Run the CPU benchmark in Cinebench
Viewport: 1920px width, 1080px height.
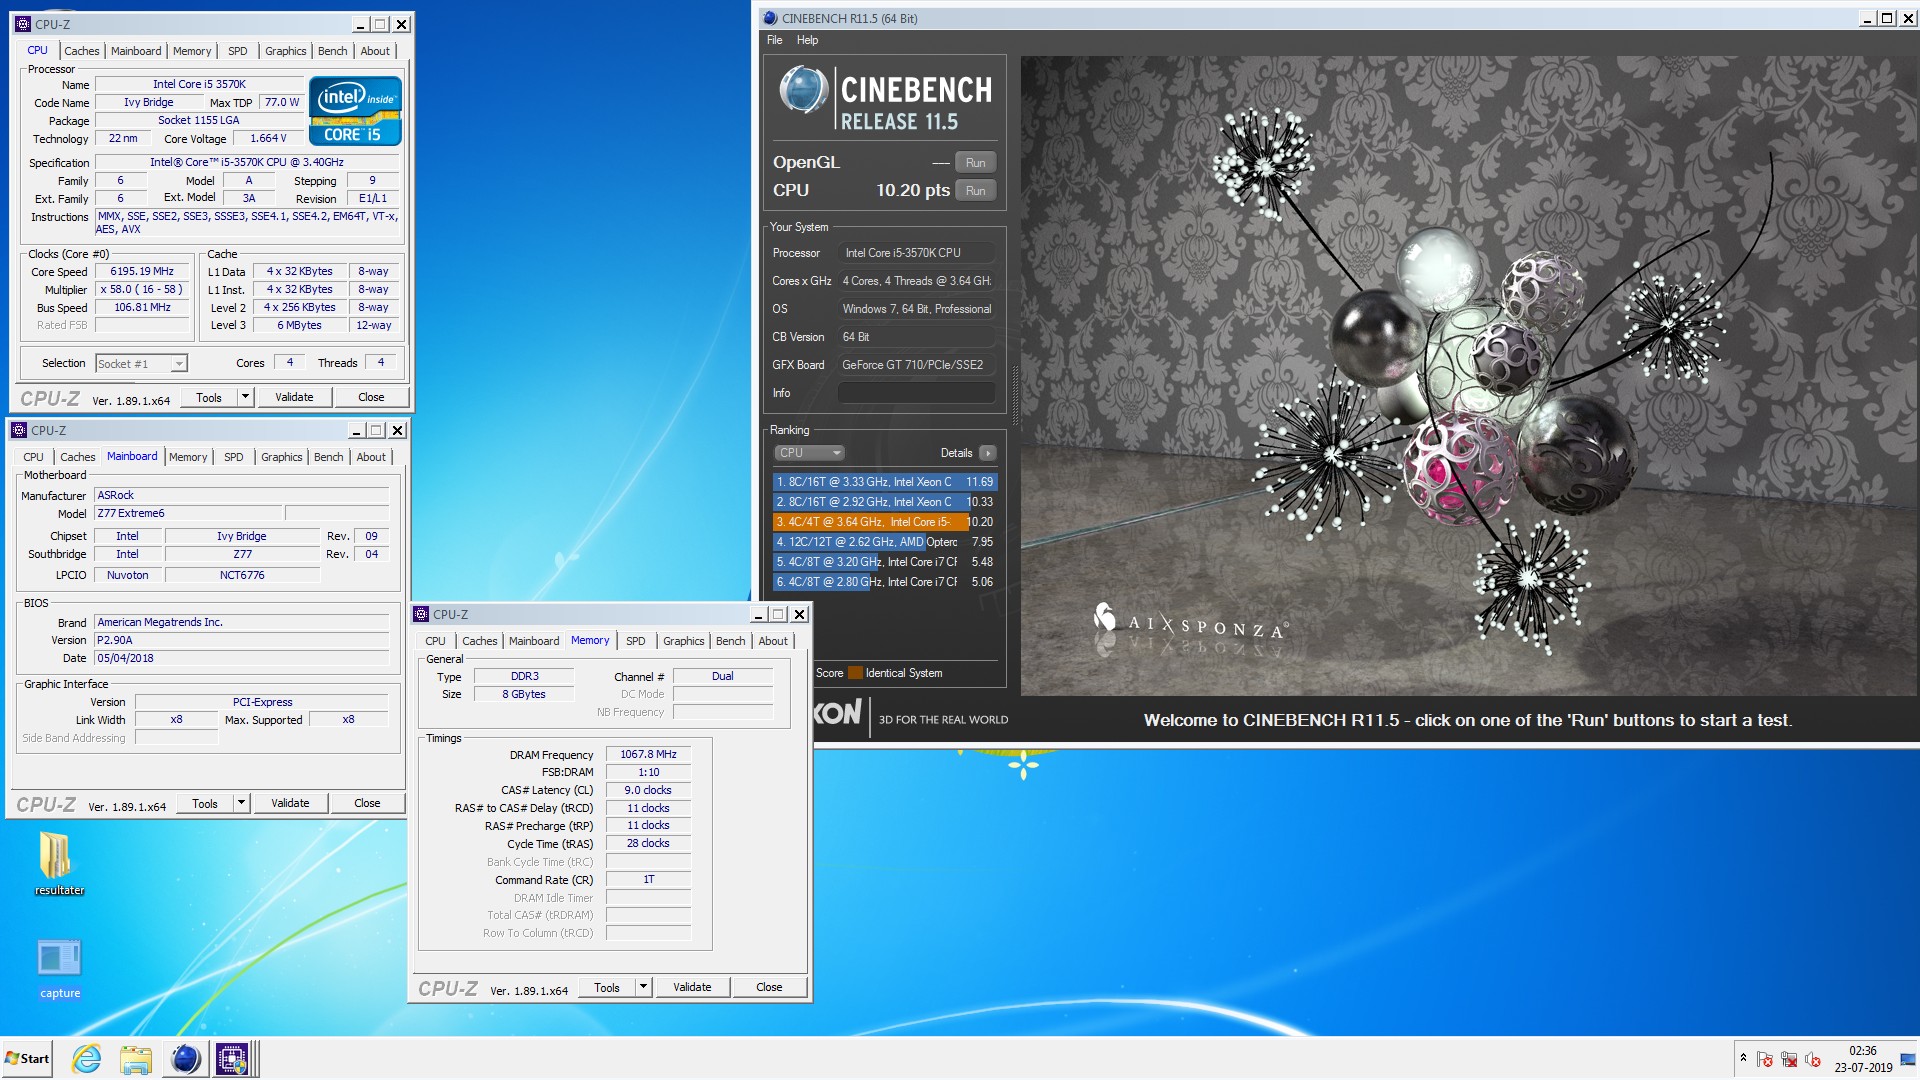(x=975, y=191)
